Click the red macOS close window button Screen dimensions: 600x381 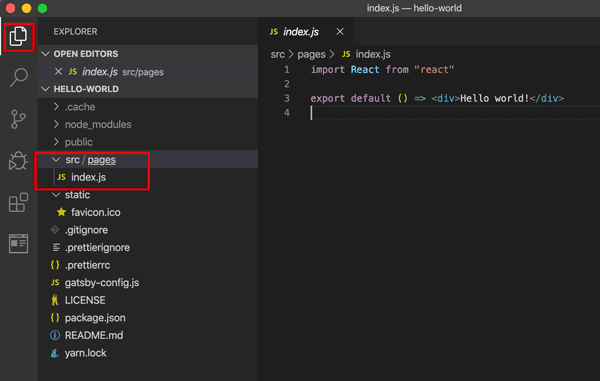[11, 8]
